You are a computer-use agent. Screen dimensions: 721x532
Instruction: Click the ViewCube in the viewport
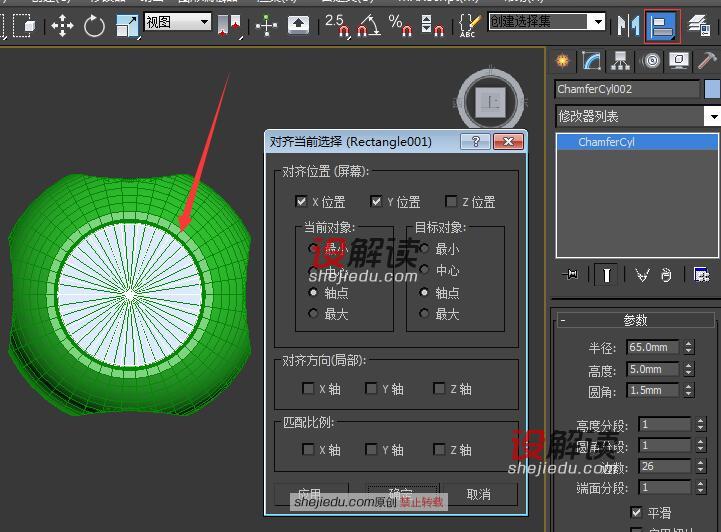pos(491,100)
